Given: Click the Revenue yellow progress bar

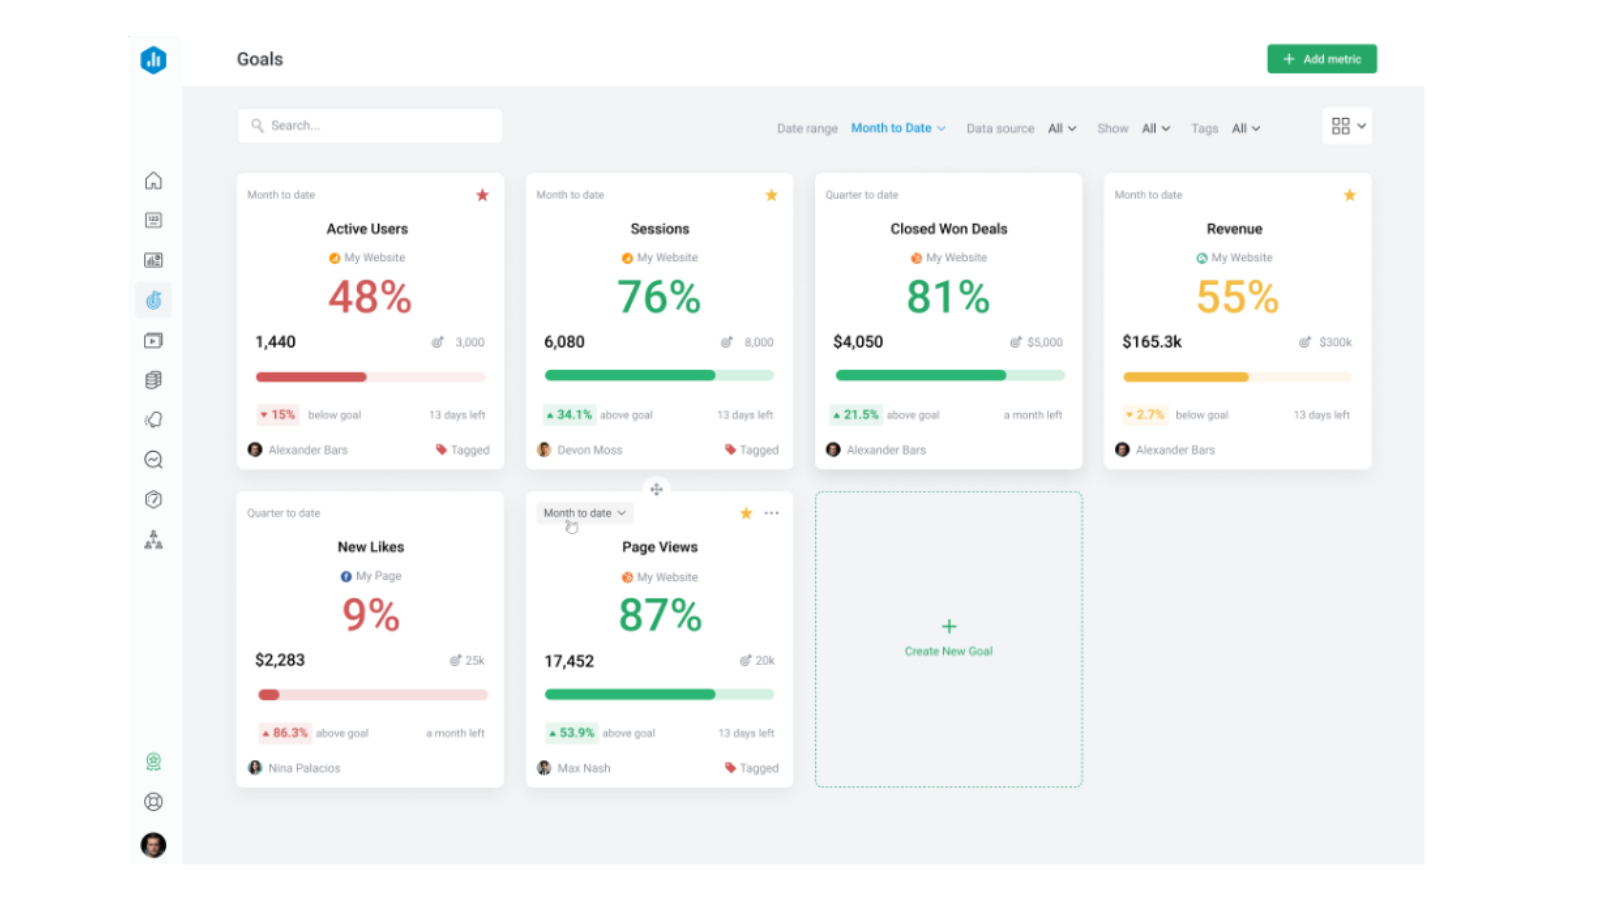Looking at the screenshot, I should (1238, 377).
